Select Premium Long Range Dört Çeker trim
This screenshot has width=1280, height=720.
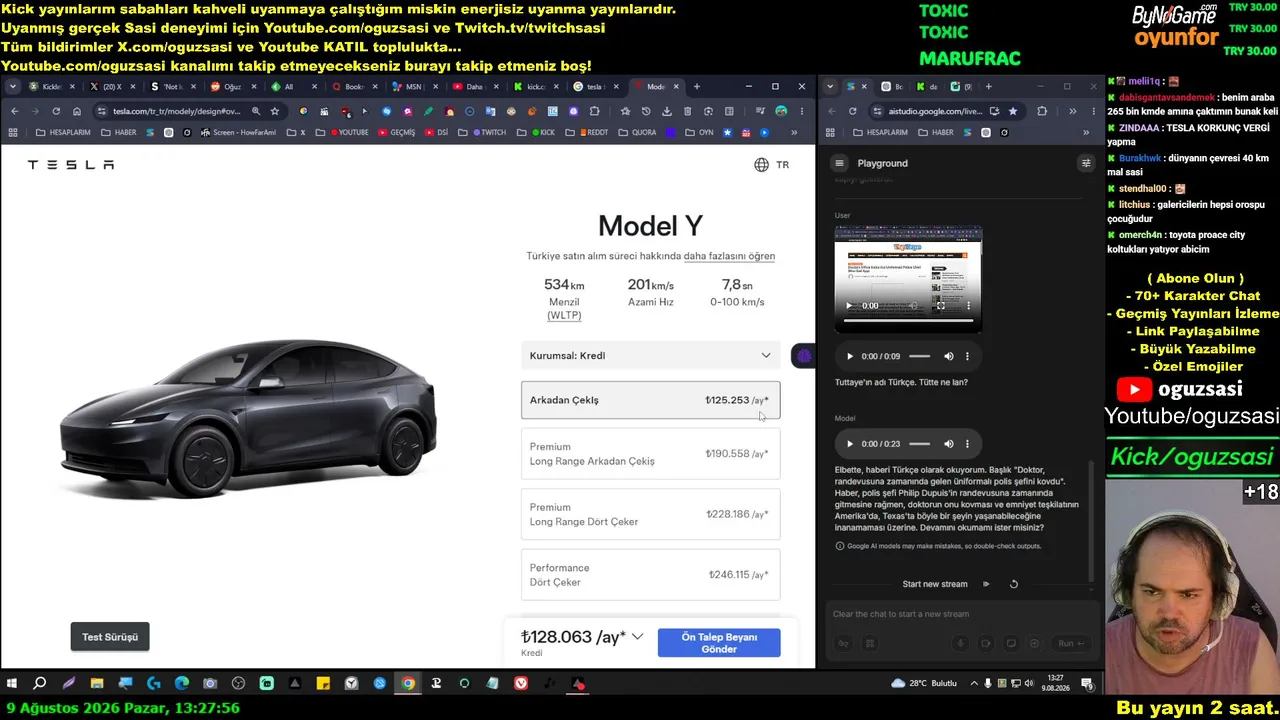(651, 514)
